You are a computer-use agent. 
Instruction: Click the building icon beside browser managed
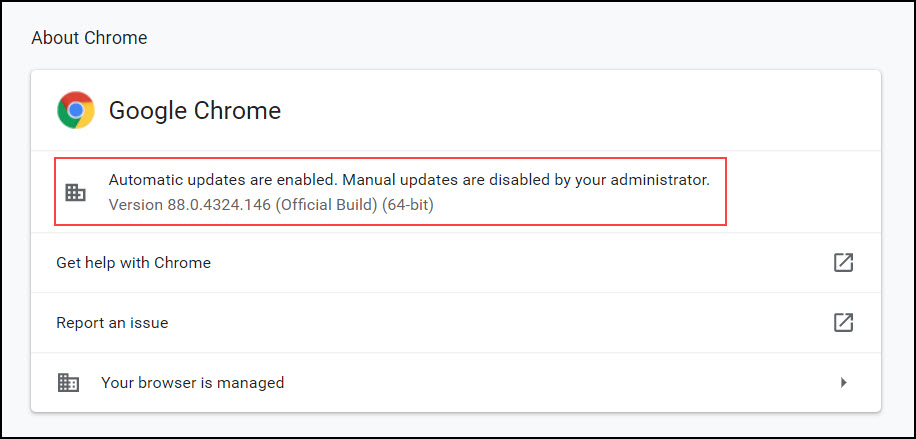(69, 382)
